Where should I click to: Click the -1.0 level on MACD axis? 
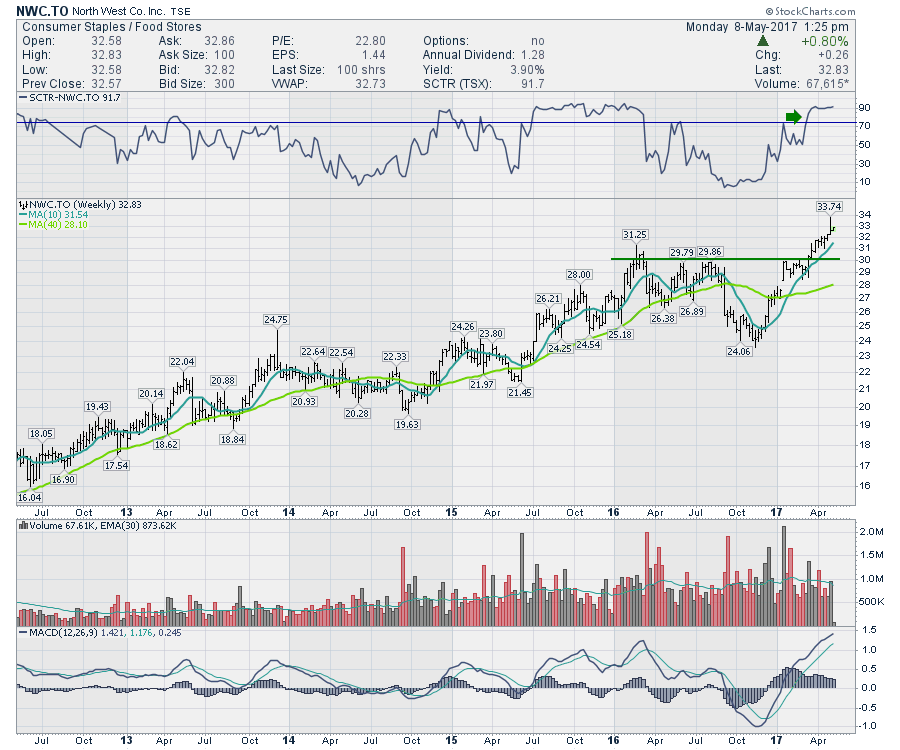point(869,726)
